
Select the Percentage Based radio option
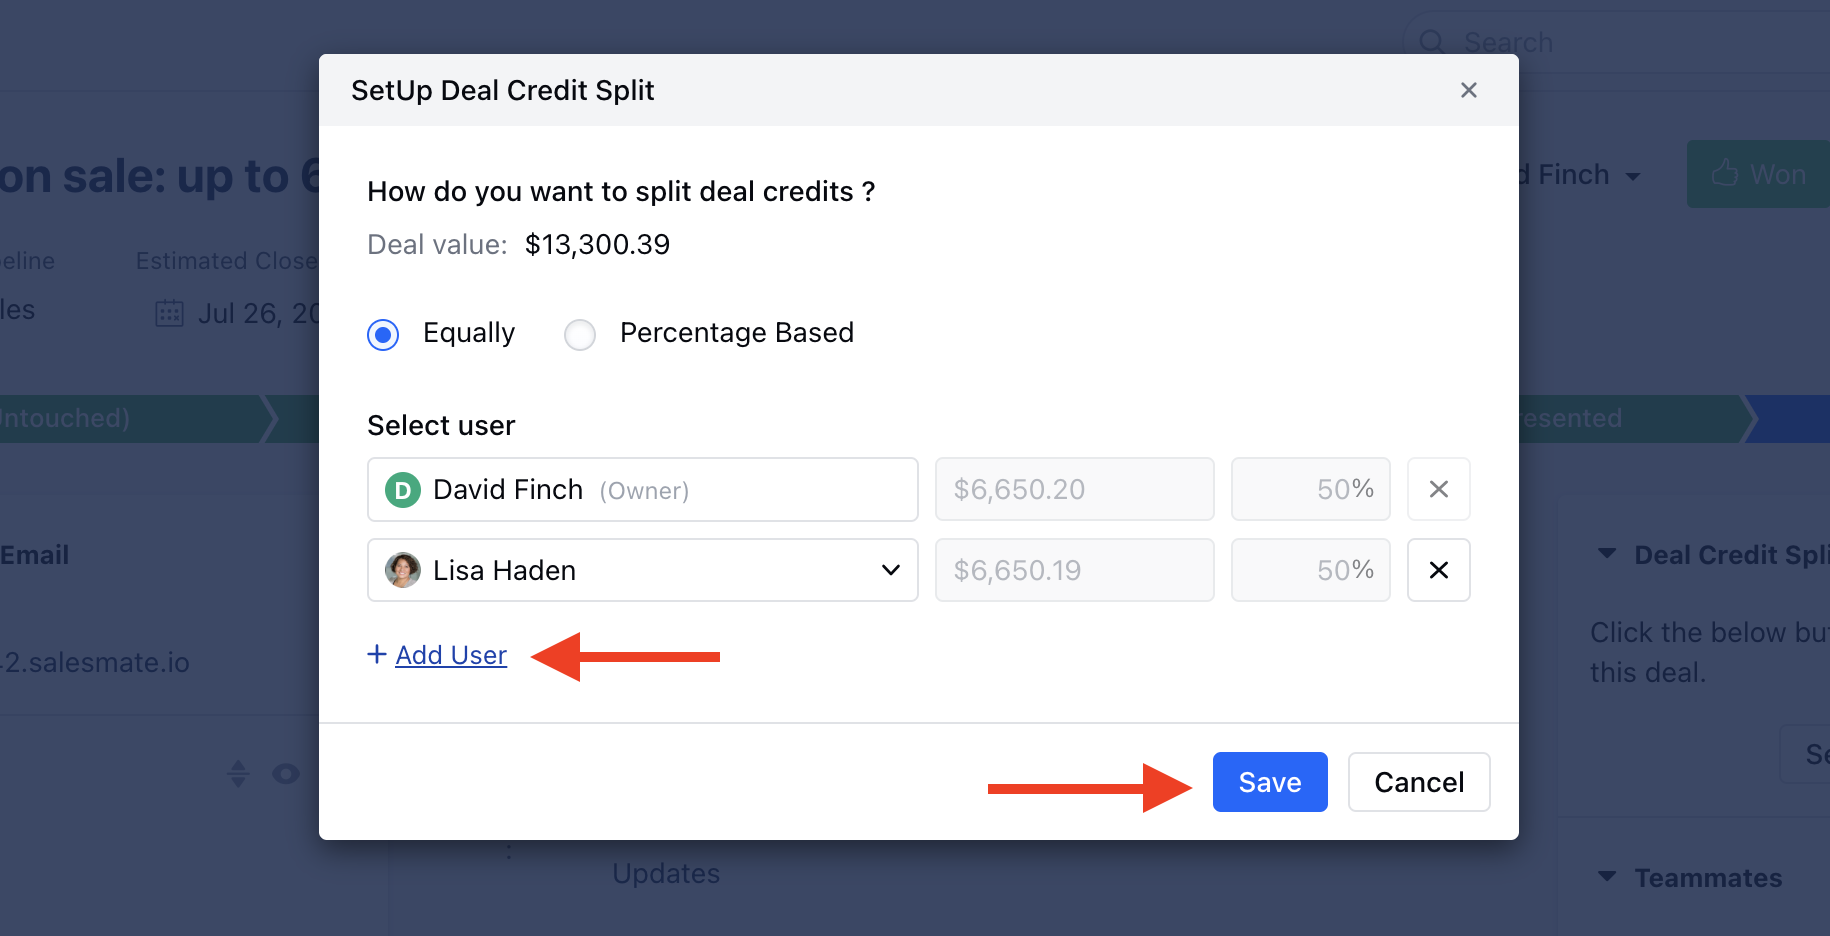pyautogui.click(x=580, y=334)
